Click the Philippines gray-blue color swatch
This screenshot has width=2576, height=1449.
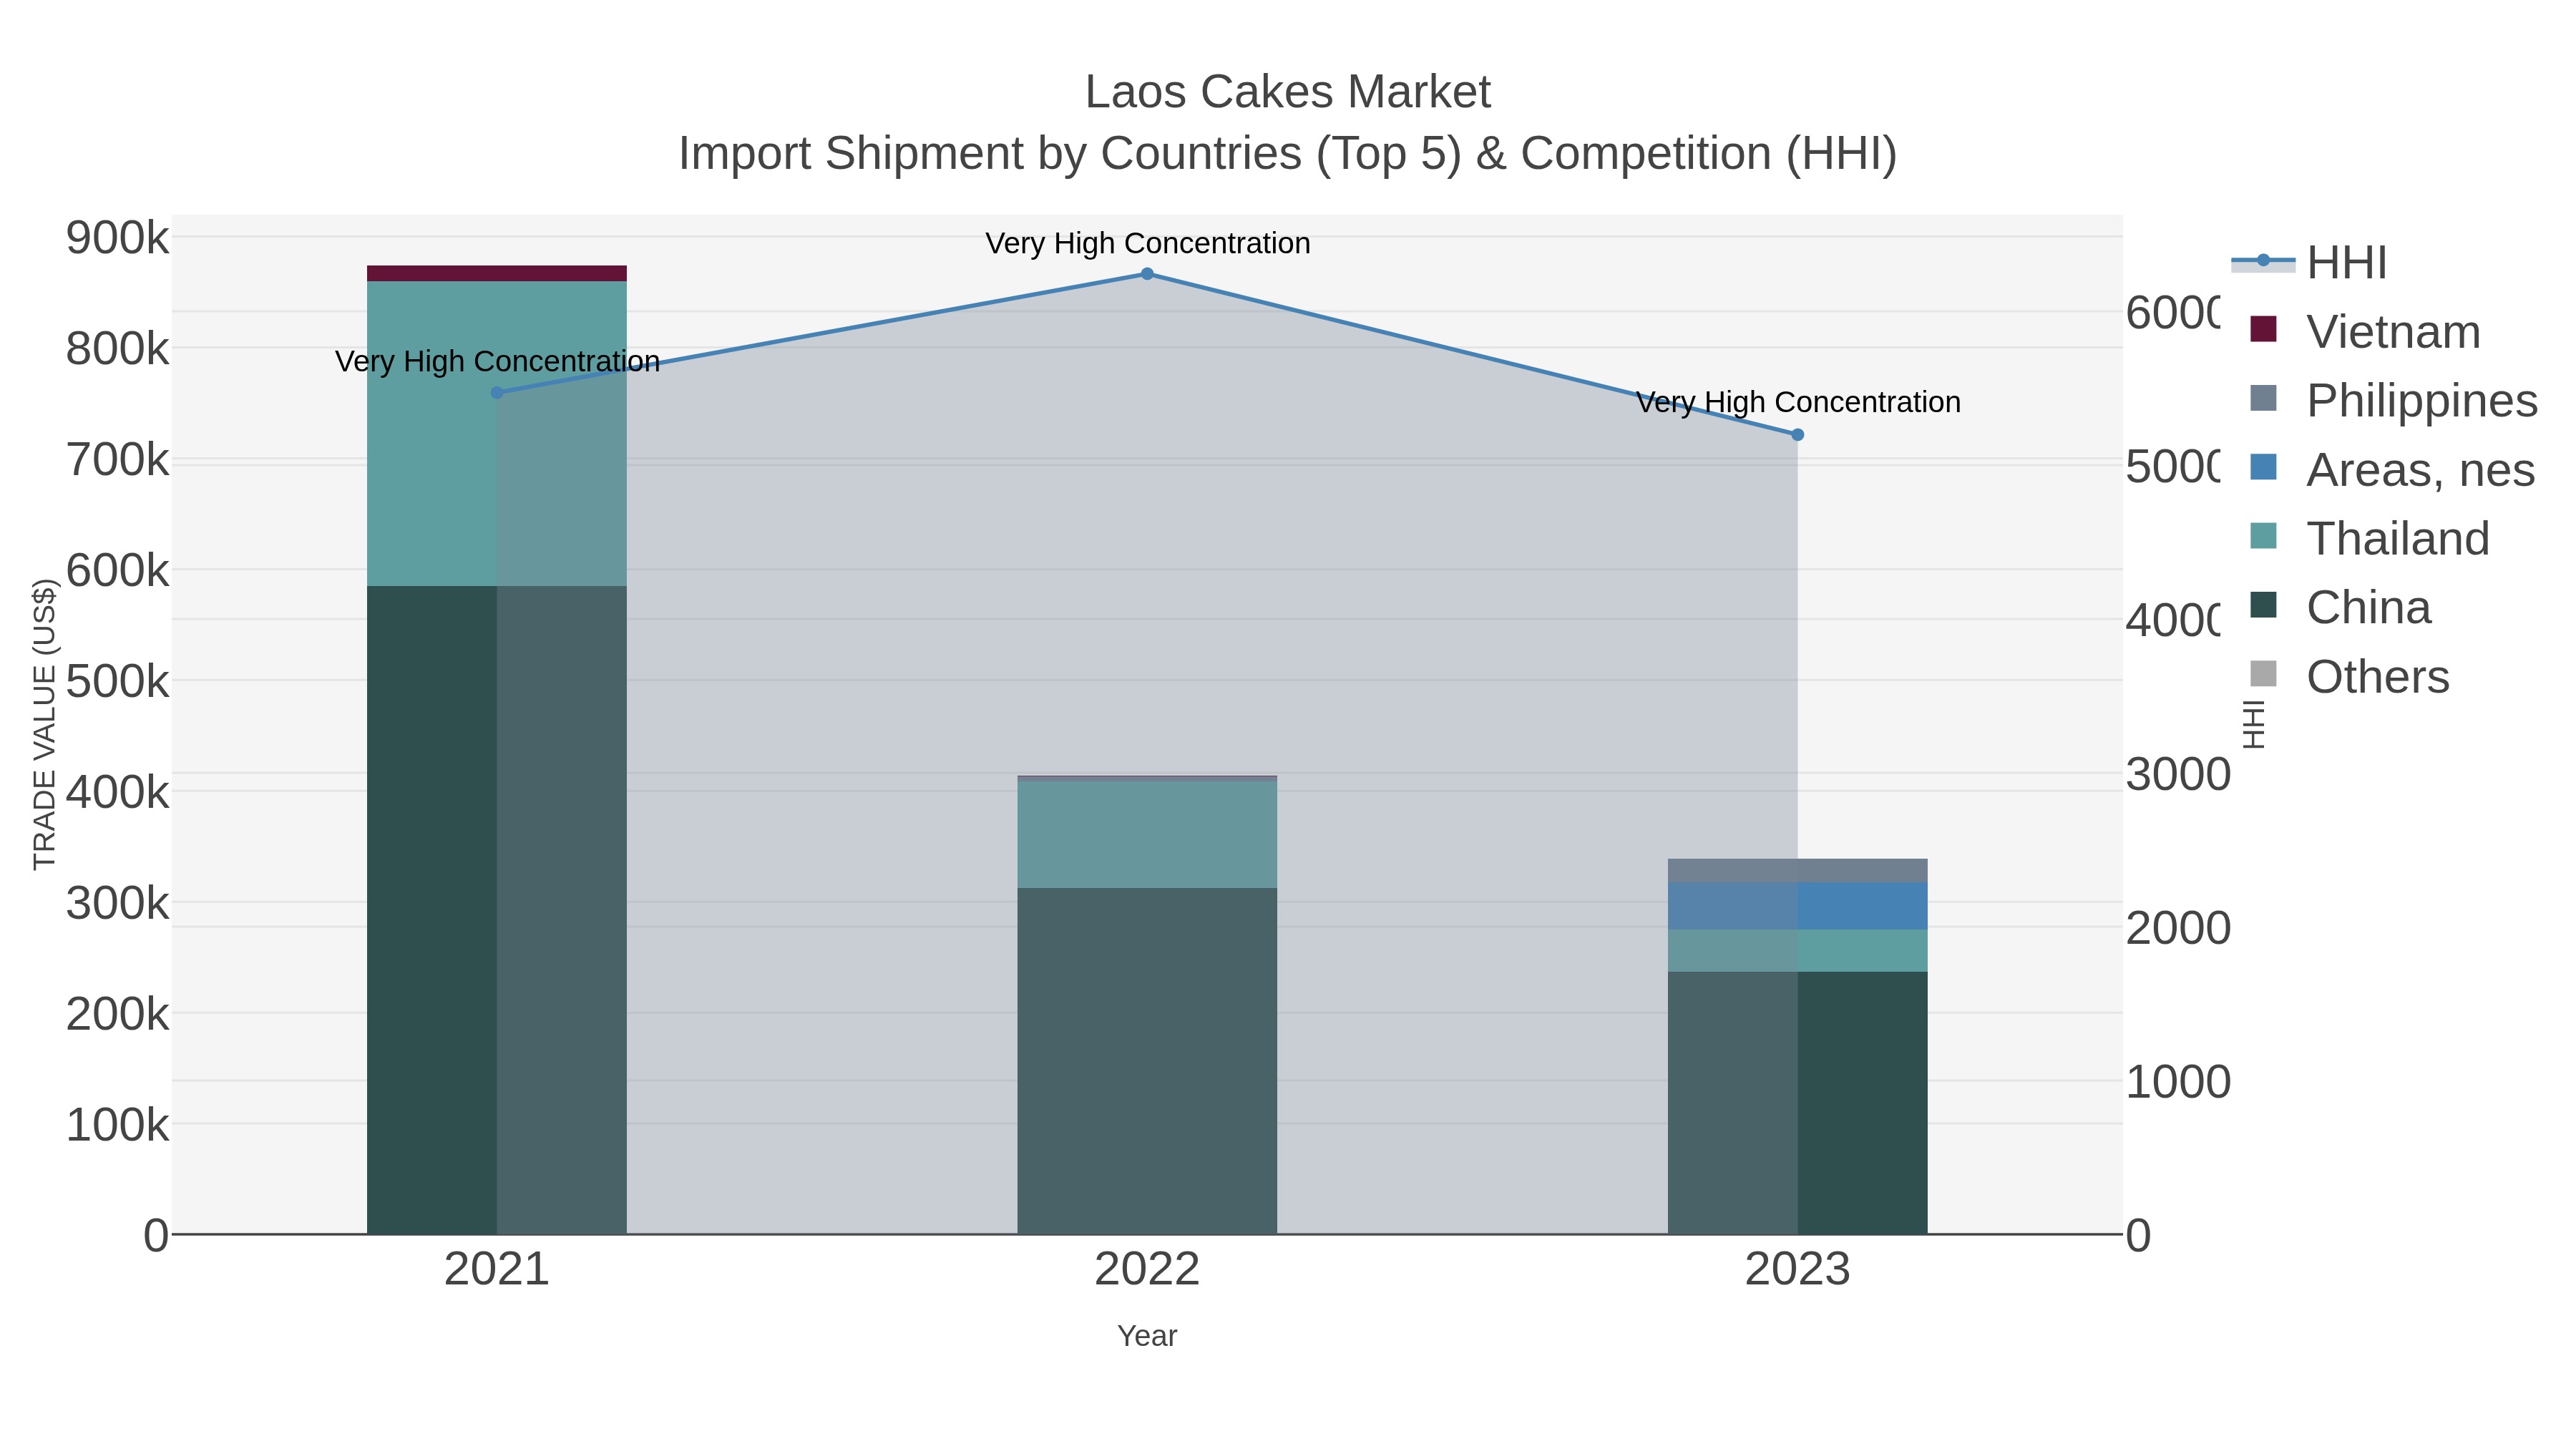2263,398
